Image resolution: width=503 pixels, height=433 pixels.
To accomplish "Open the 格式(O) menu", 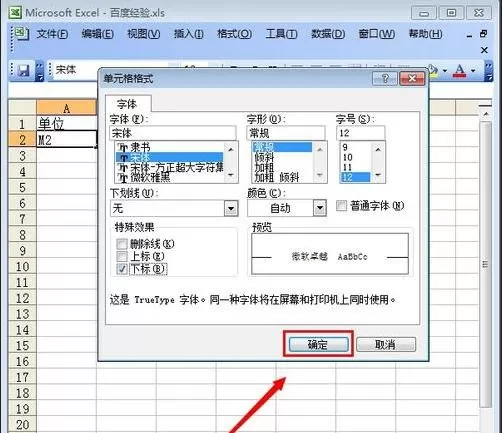I will [x=234, y=34].
